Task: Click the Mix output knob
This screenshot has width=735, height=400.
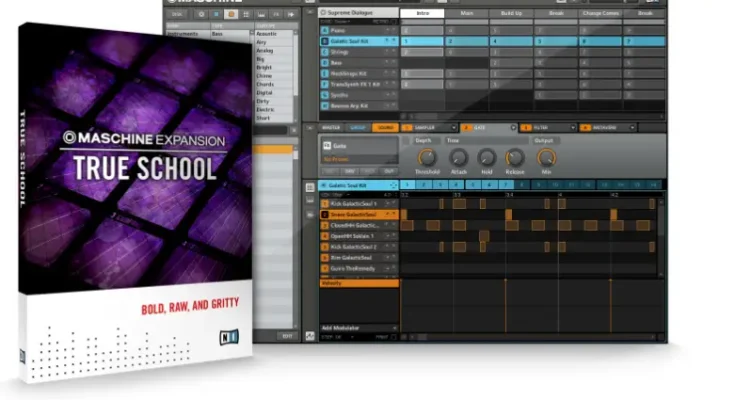Action: tap(547, 157)
